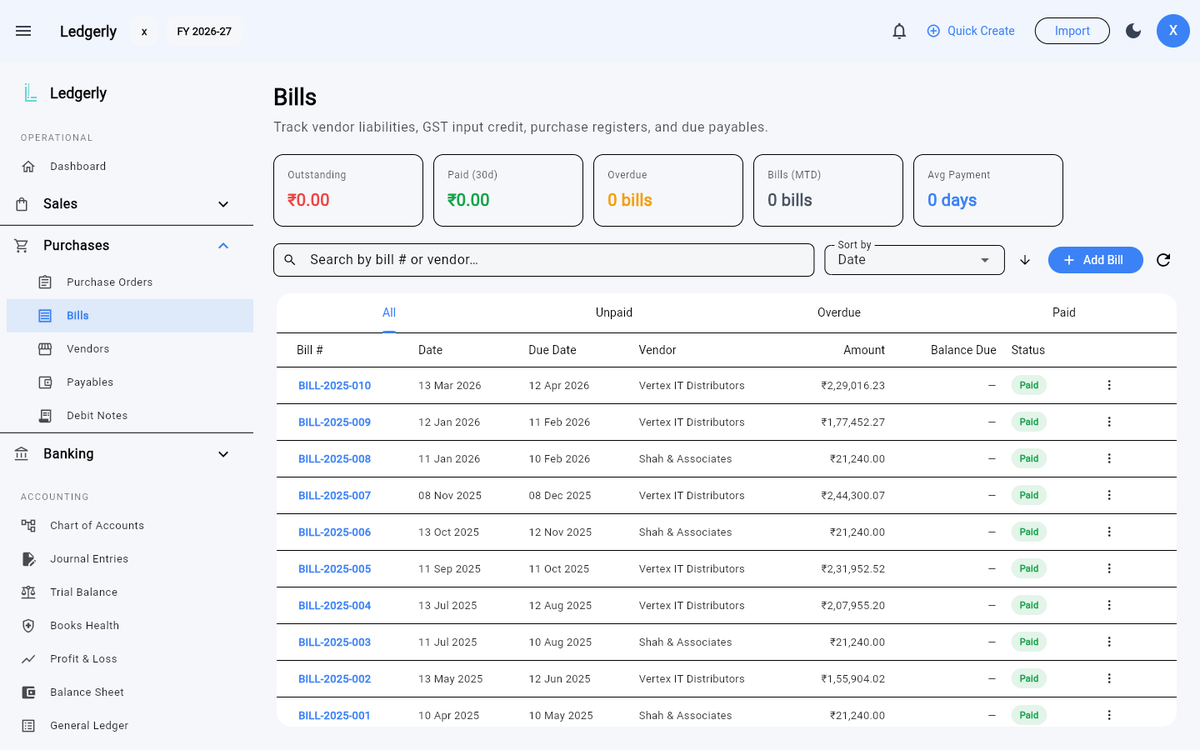Click the Paid status of BILL-2025-010
This screenshot has width=1200, height=750.
1029,385
